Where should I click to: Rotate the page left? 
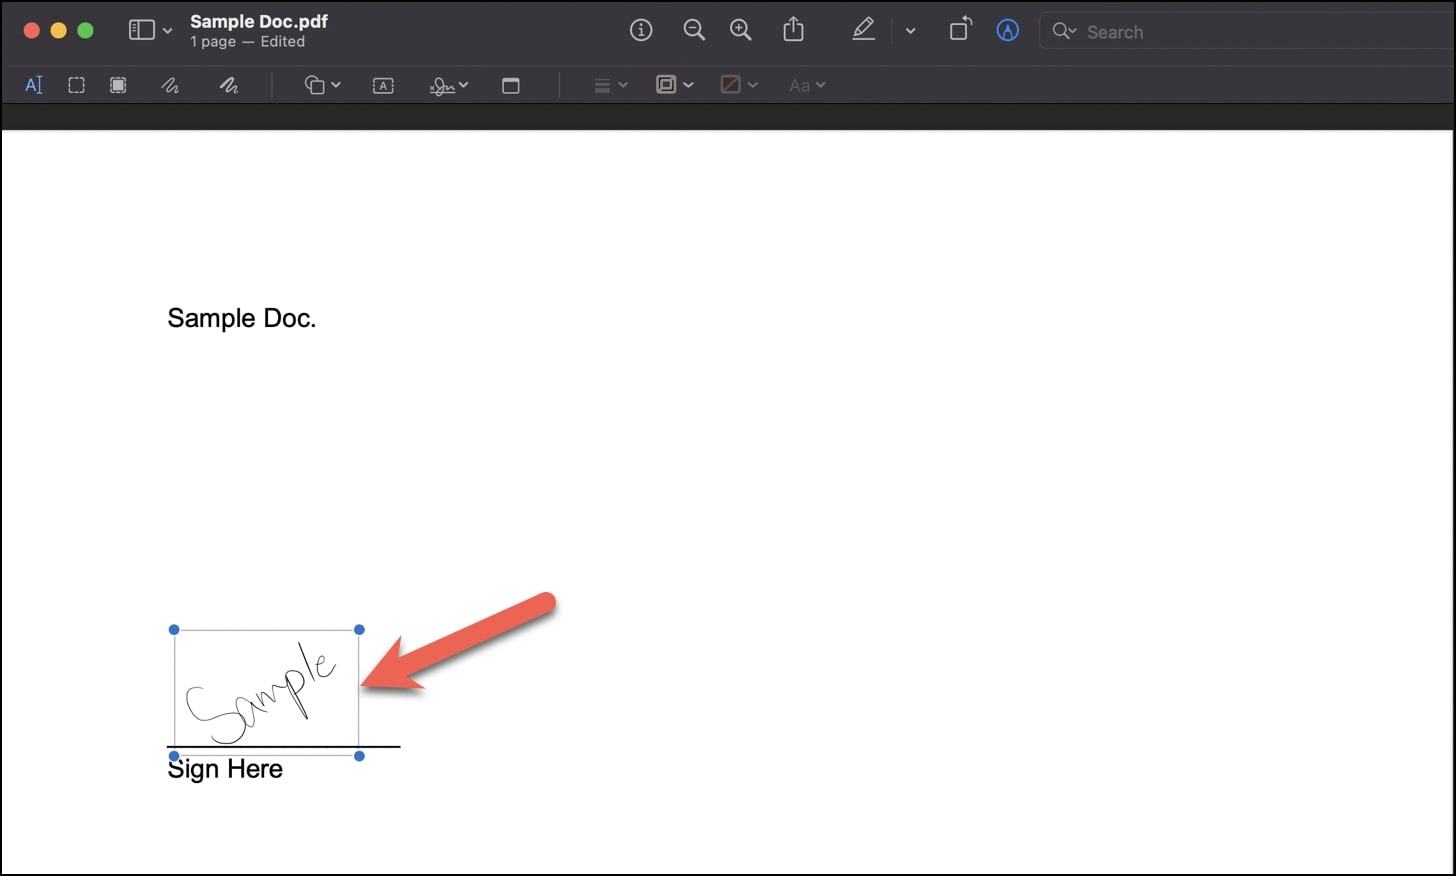pos(959,30)
